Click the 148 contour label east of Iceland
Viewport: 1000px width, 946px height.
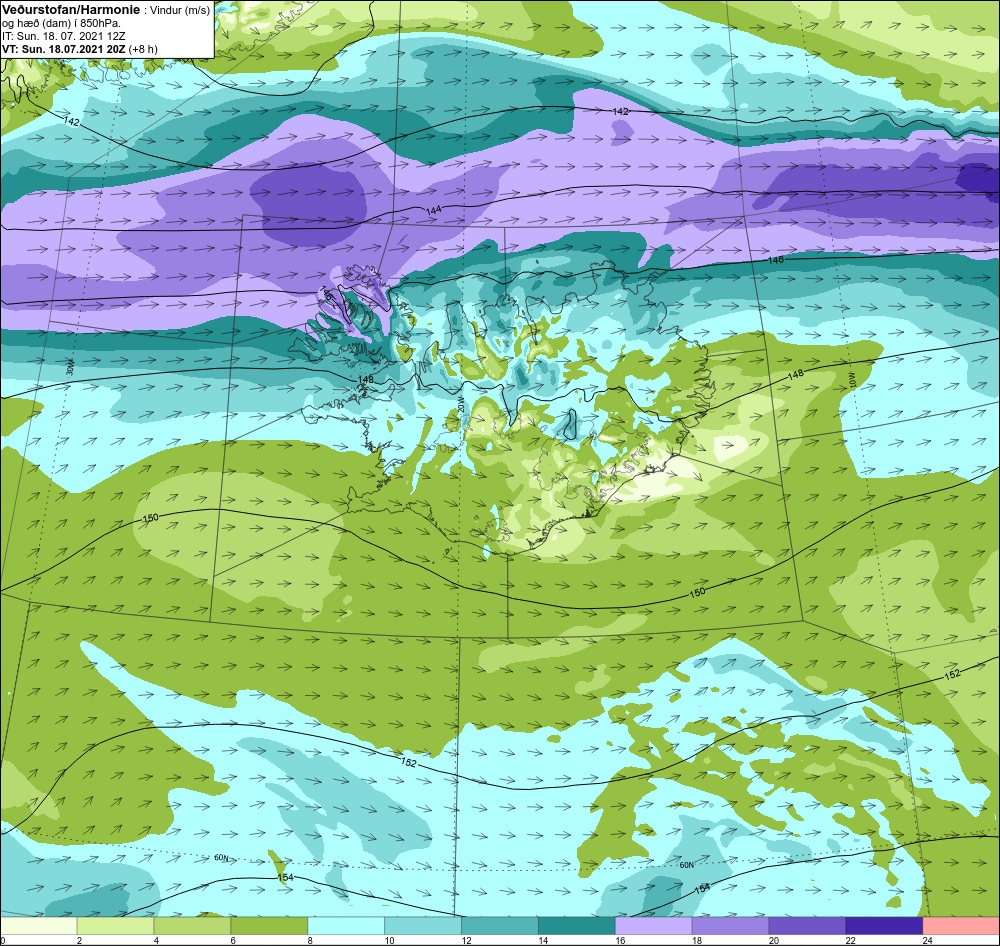[796, 374]
